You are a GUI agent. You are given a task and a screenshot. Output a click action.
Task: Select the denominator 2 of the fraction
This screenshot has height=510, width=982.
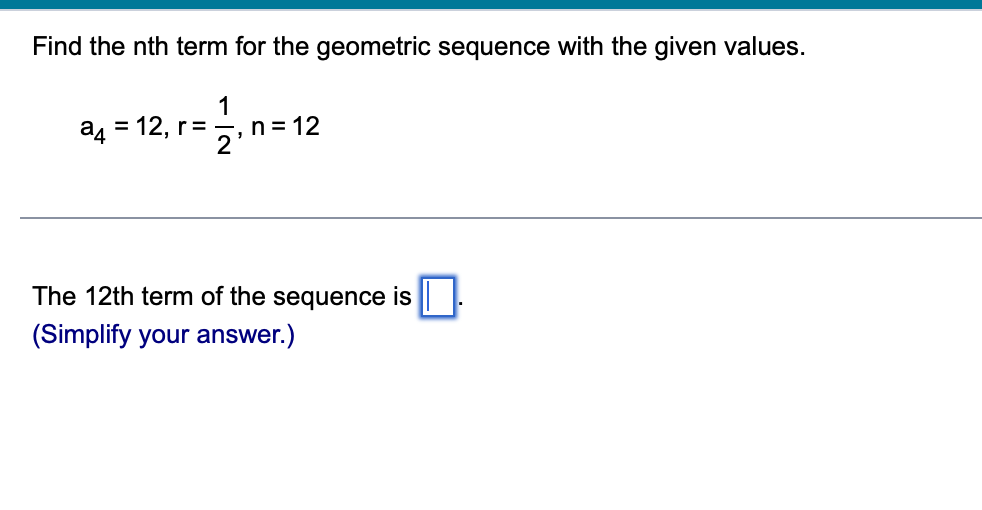224,145
